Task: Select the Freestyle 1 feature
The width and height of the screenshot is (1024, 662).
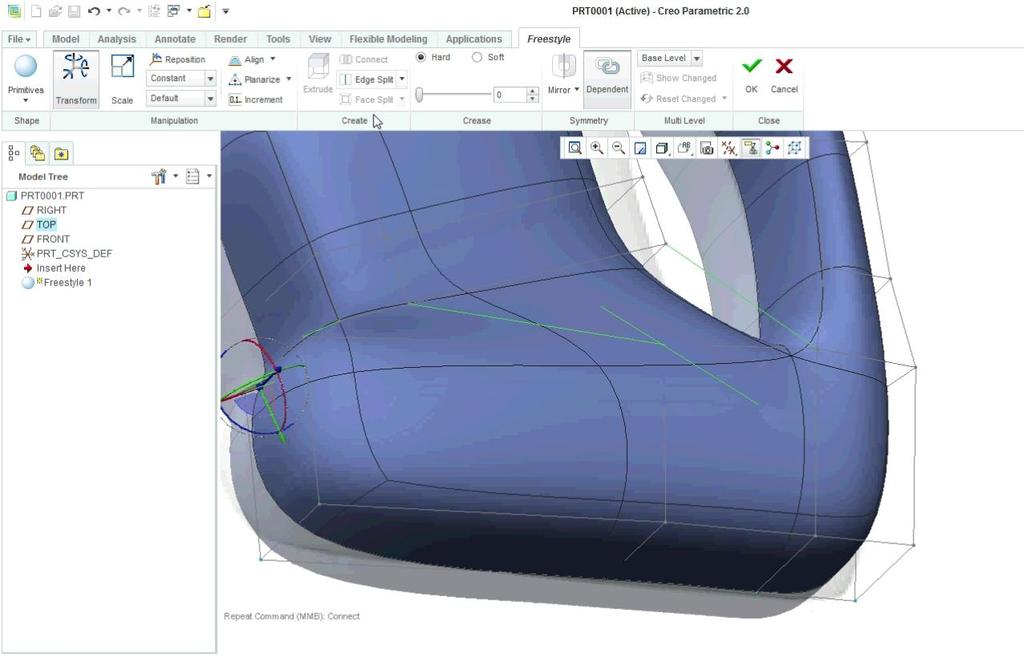Action: tap(67, 283)
